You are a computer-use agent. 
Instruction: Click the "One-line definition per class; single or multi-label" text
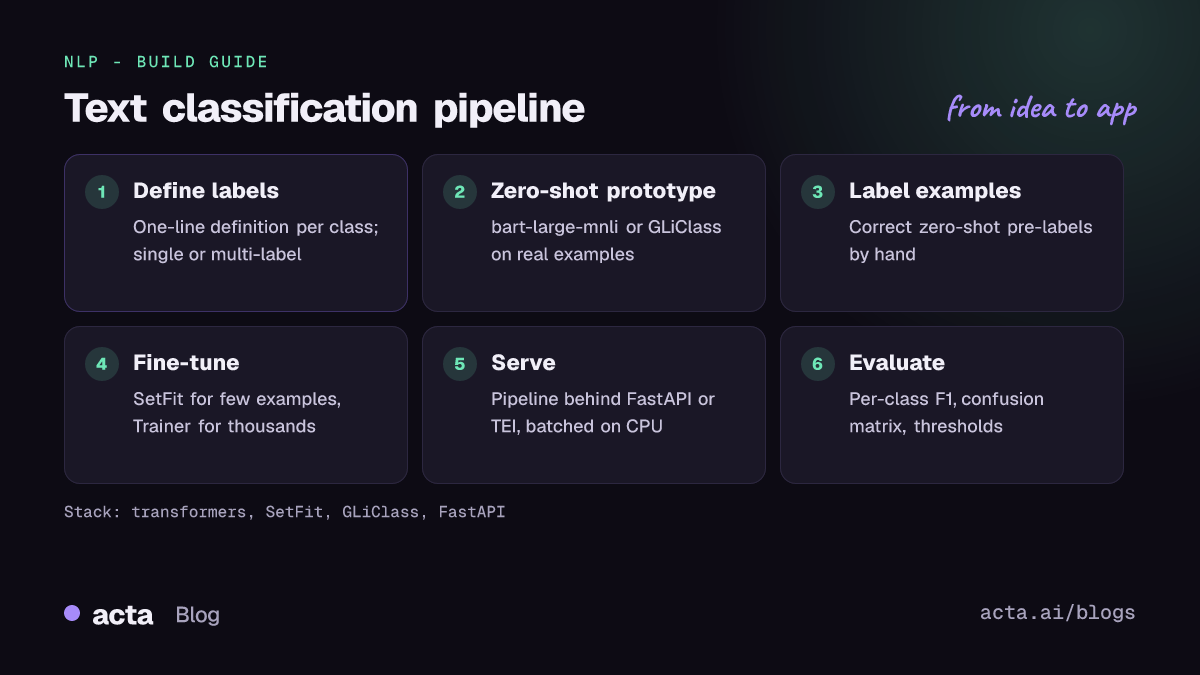[256, 241]
